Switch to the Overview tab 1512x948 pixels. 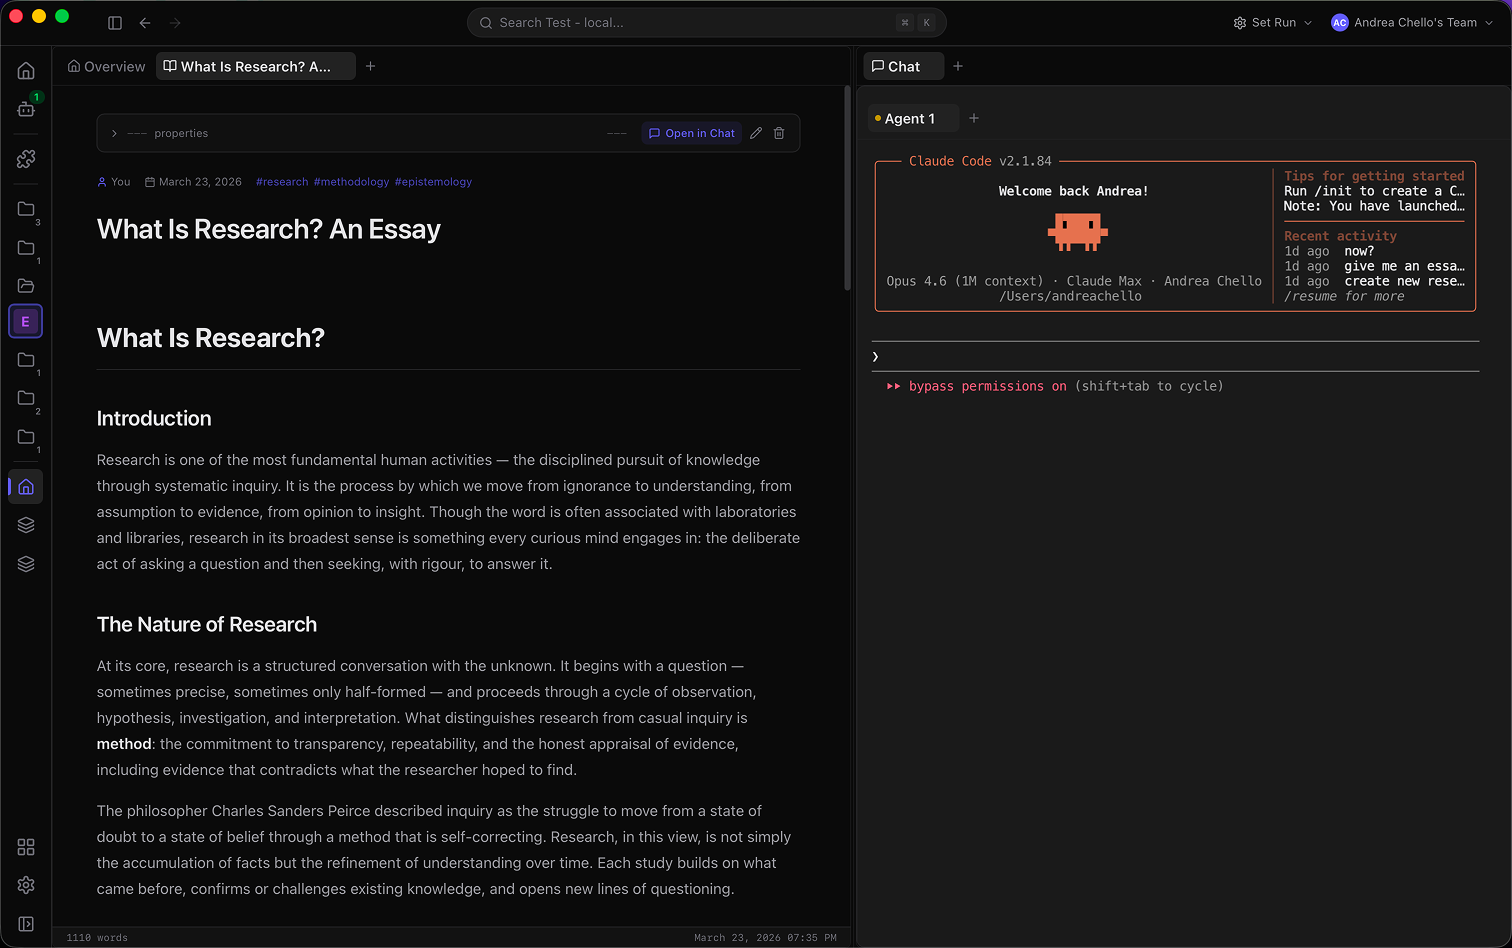coord(105,66)
